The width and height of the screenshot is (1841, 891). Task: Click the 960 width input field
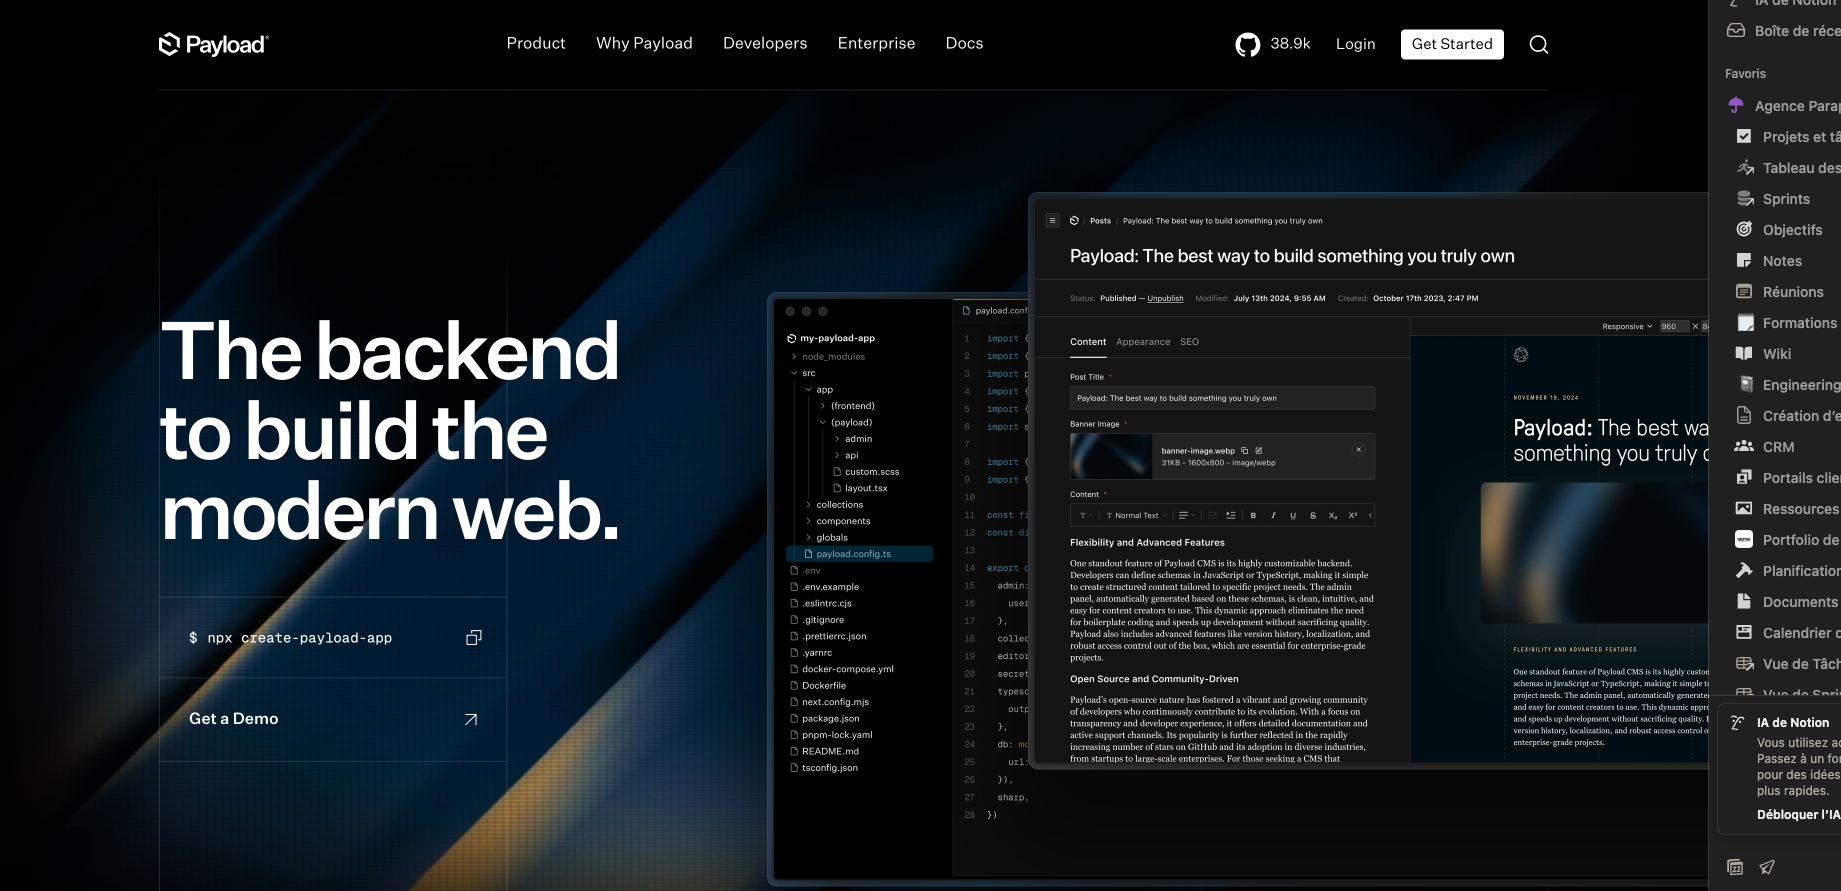point(1673,326)
